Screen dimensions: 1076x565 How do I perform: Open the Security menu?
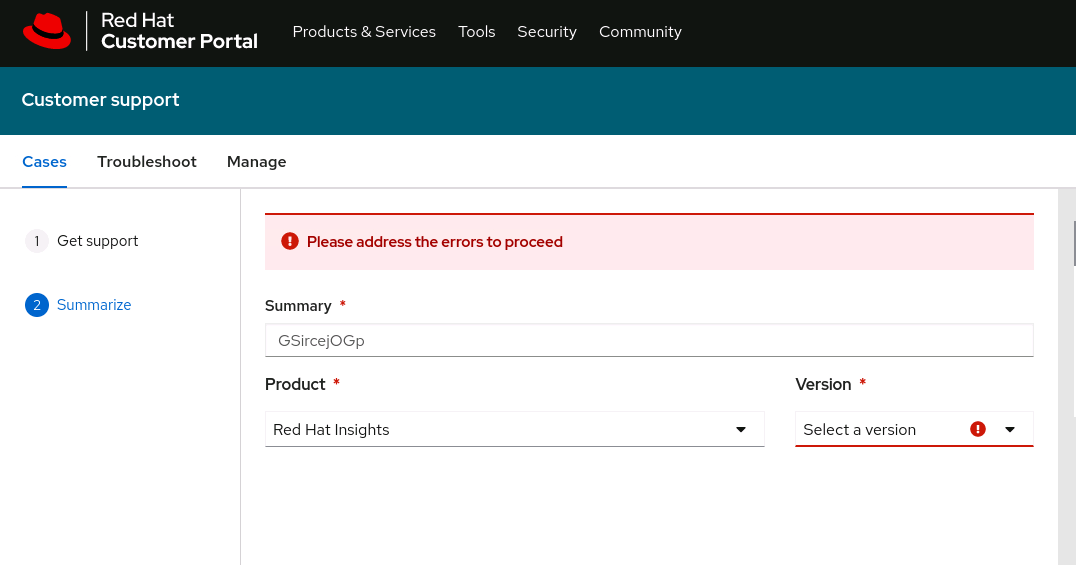(547, 32)
